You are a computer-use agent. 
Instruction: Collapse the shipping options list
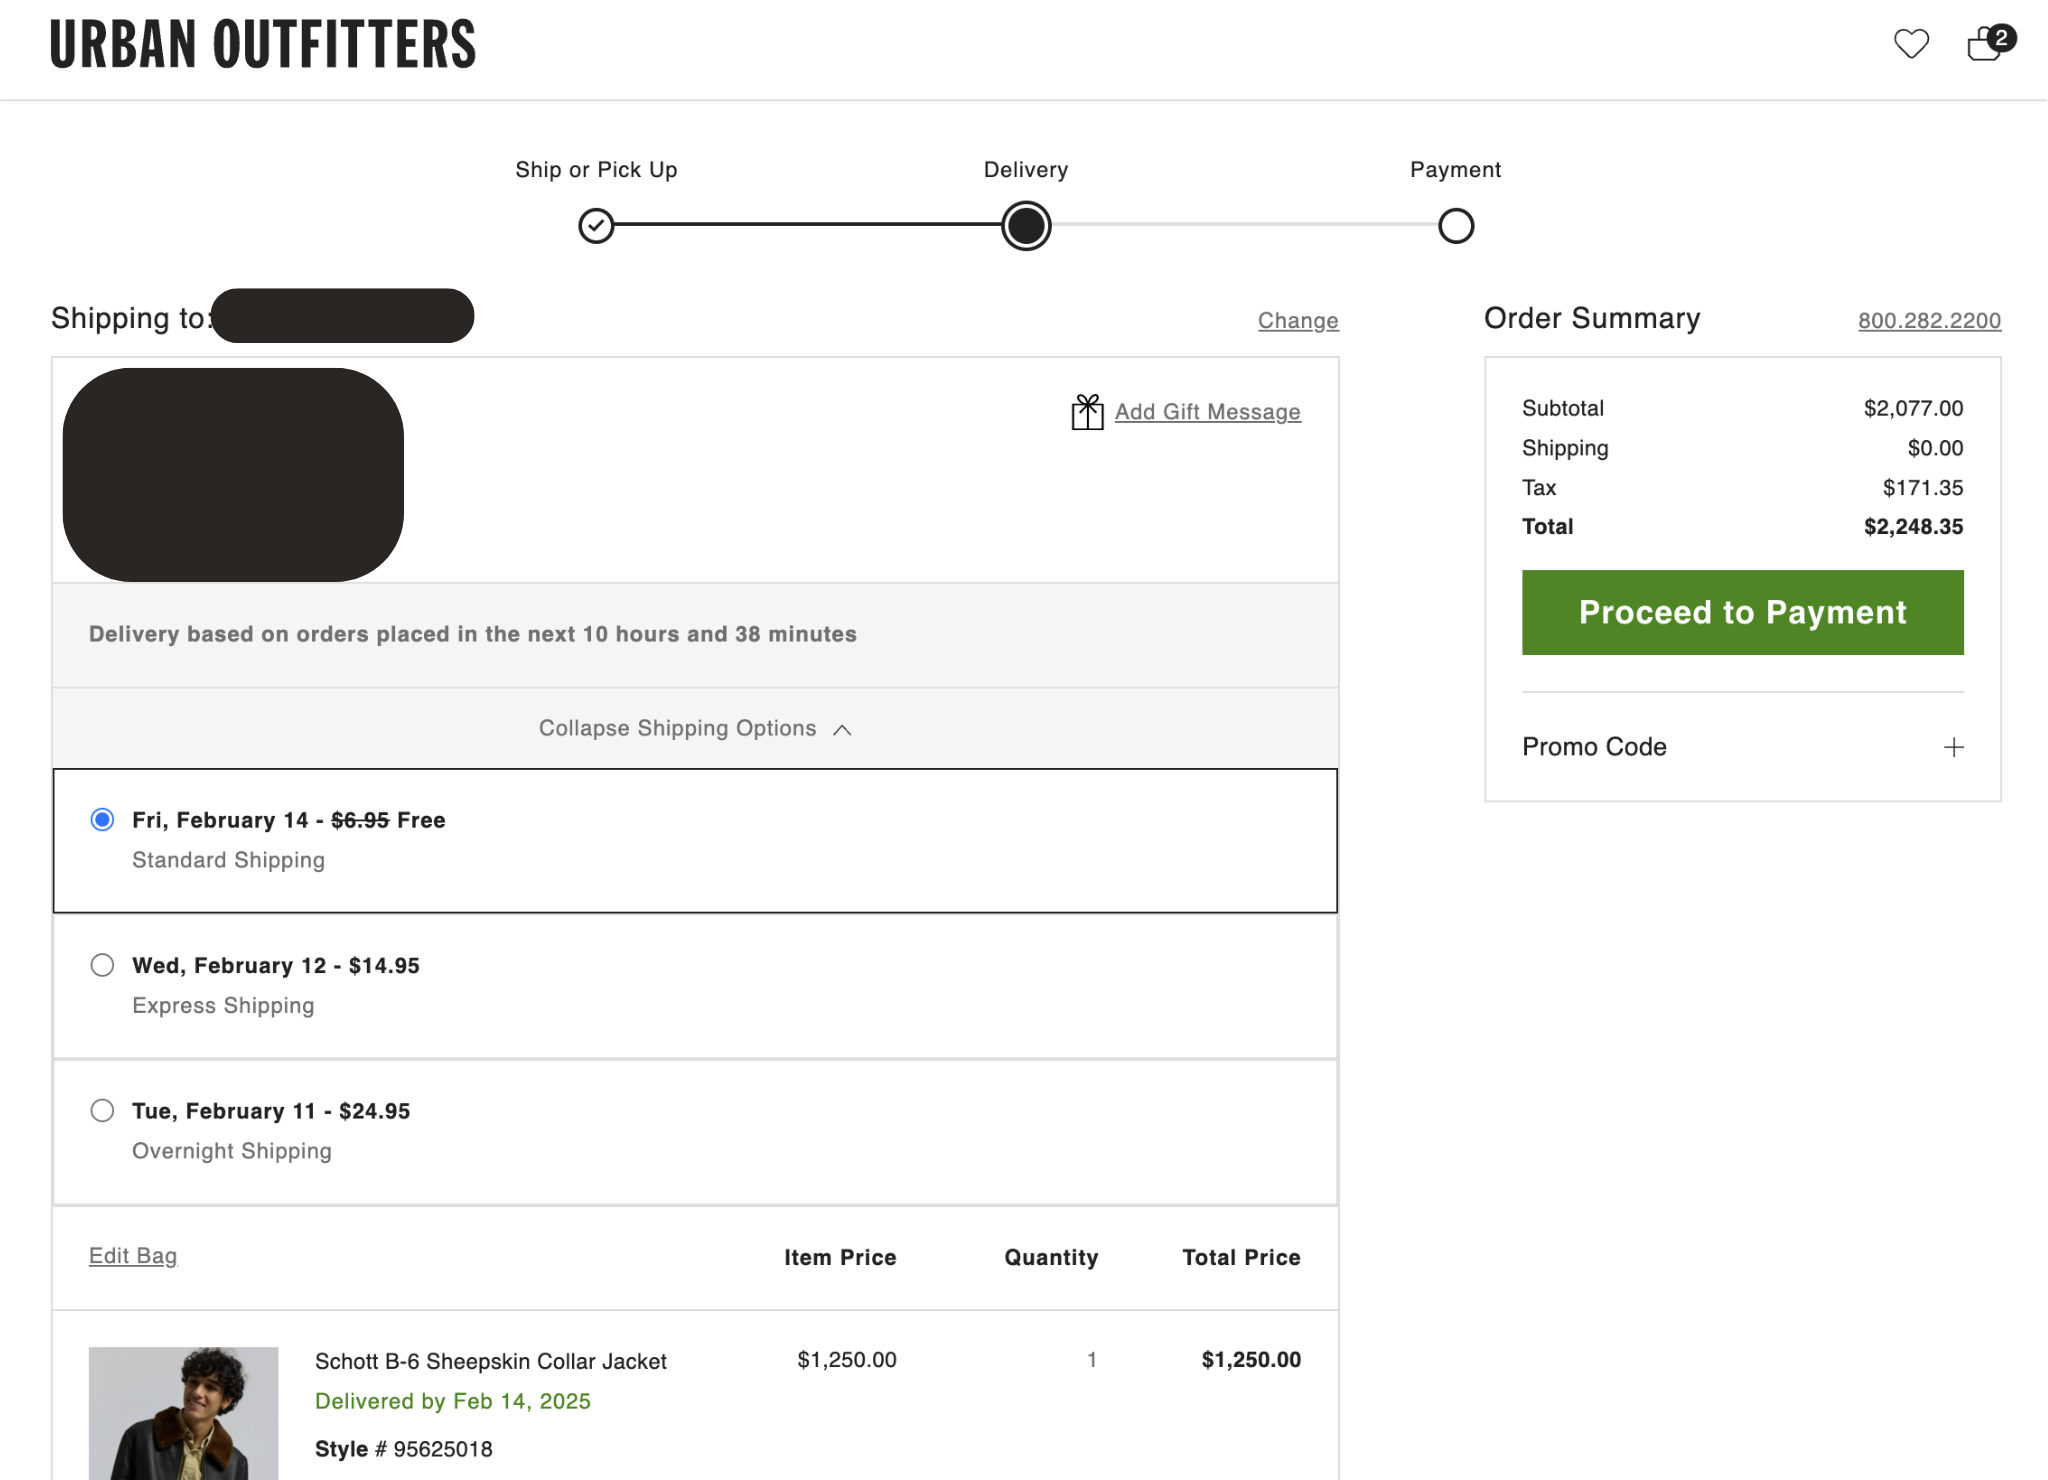point(677,729)
